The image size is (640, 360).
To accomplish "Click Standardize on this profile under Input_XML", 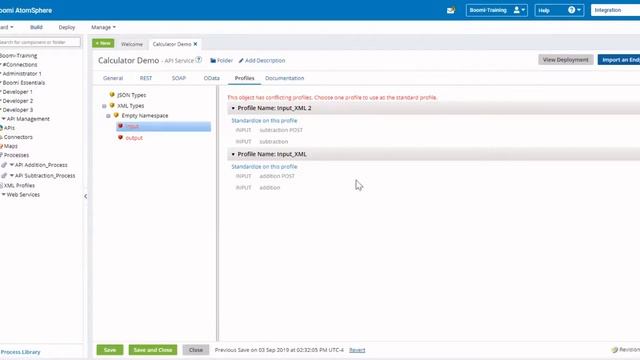I will pyautogui.click(x=264, y=167).
